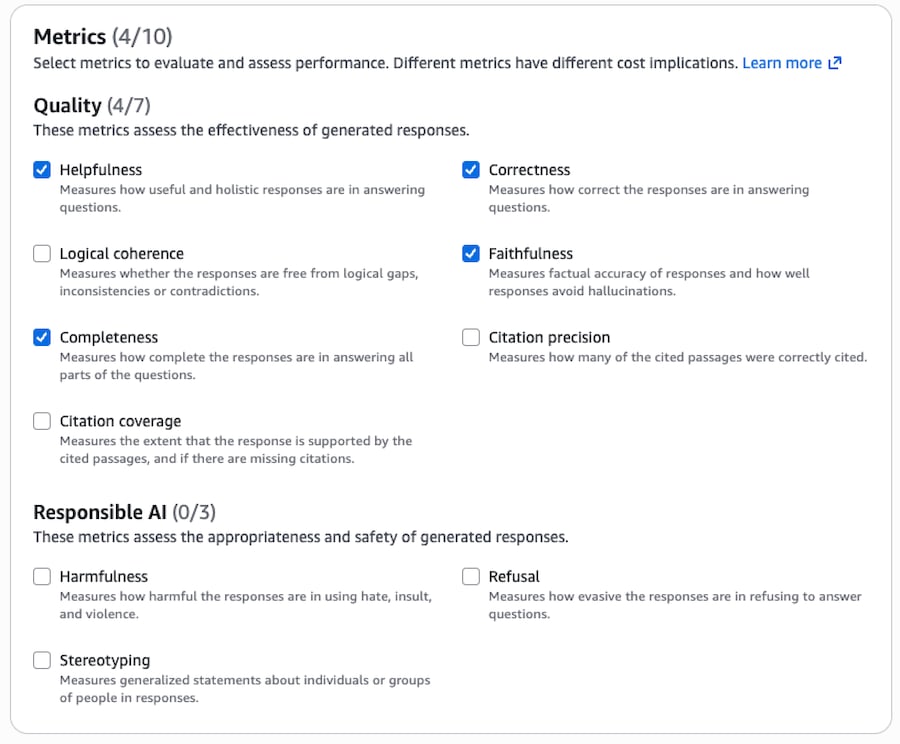
Task: Check the Stereotyping metric checkbox
Action: 42,661
